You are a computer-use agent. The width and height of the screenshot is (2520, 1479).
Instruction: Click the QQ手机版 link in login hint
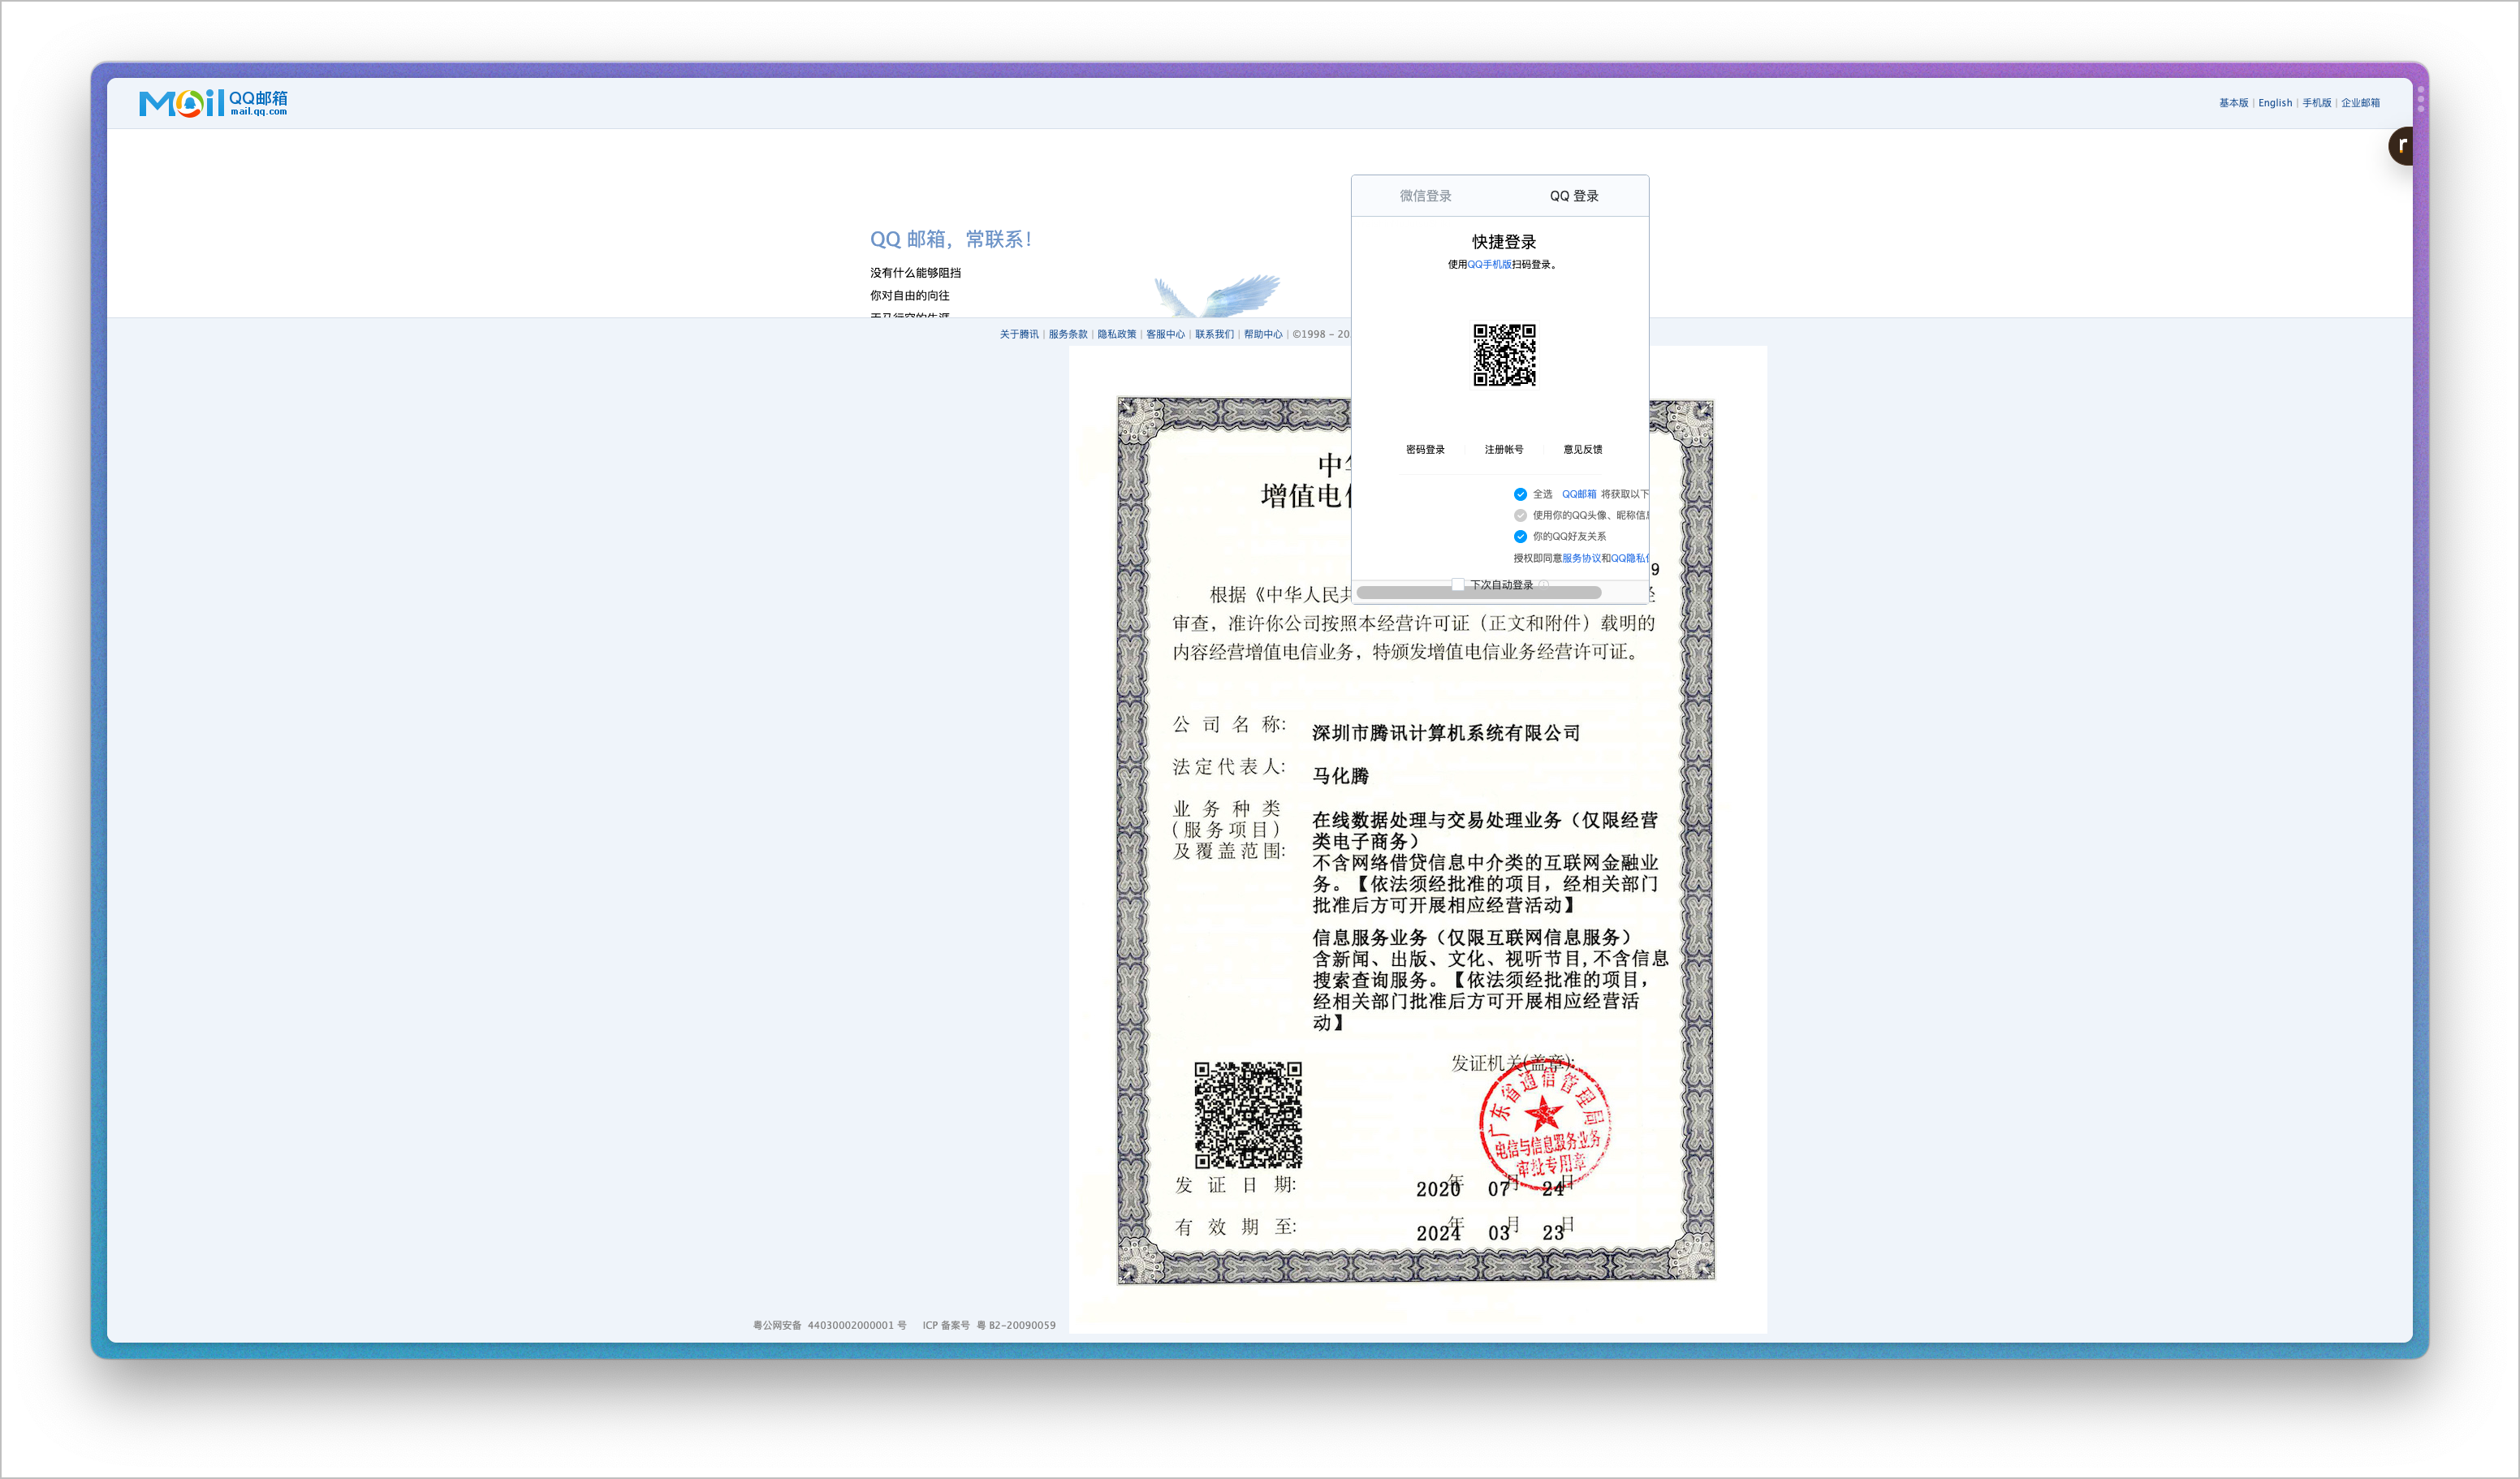point(1489,265)
